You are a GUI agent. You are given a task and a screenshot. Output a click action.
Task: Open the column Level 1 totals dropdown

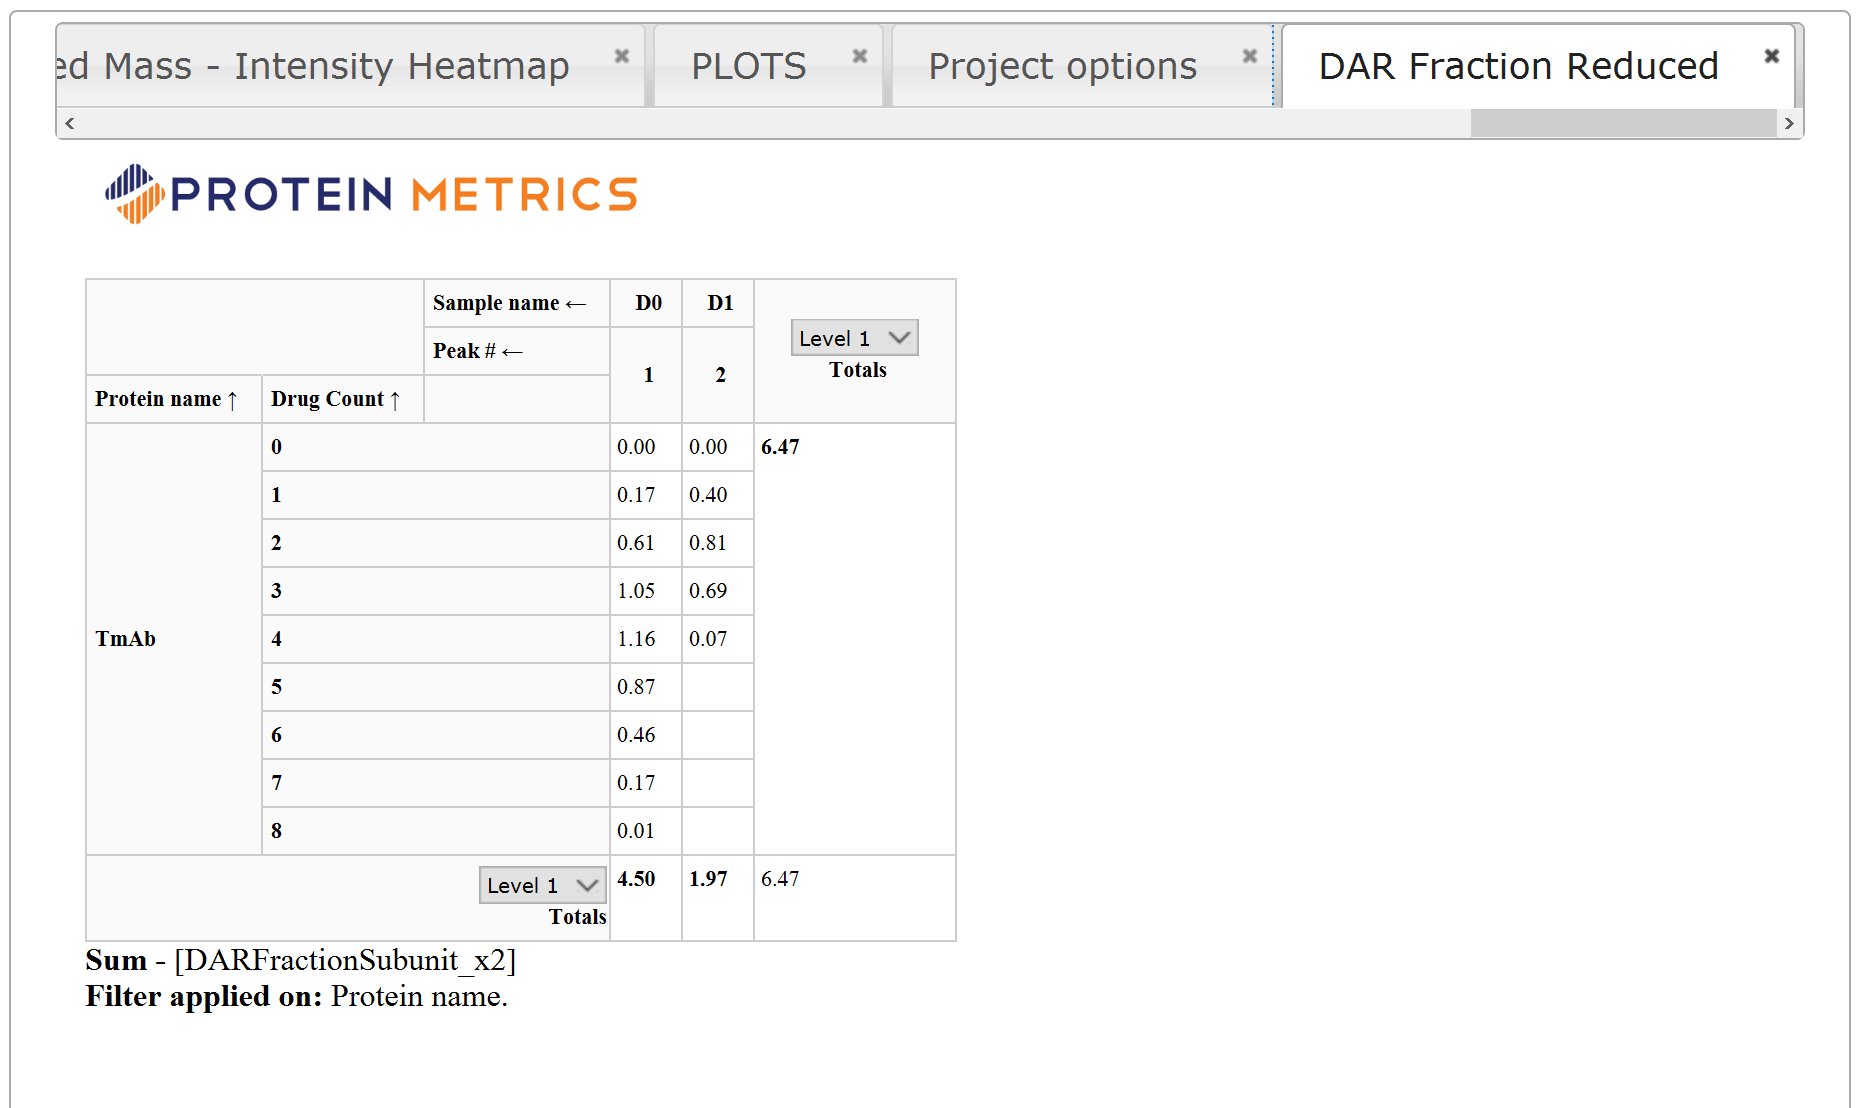point(854,338)
